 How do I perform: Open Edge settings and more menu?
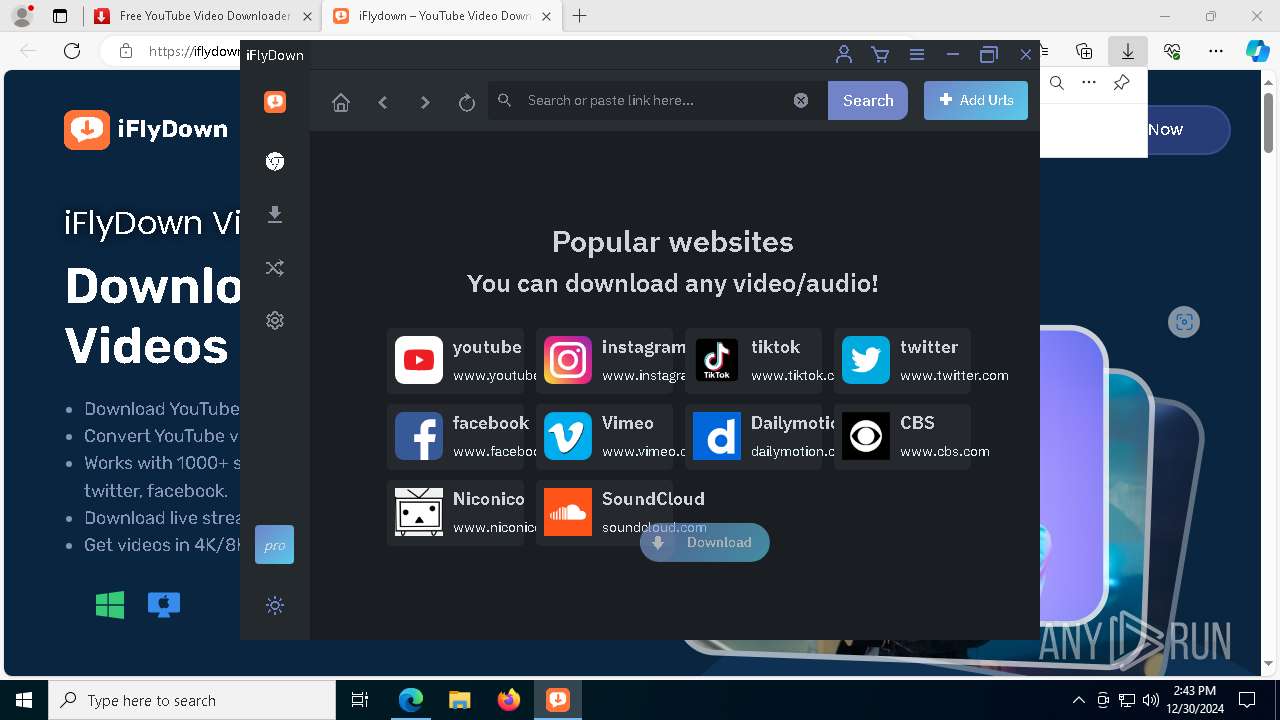tap(1216, 51)
